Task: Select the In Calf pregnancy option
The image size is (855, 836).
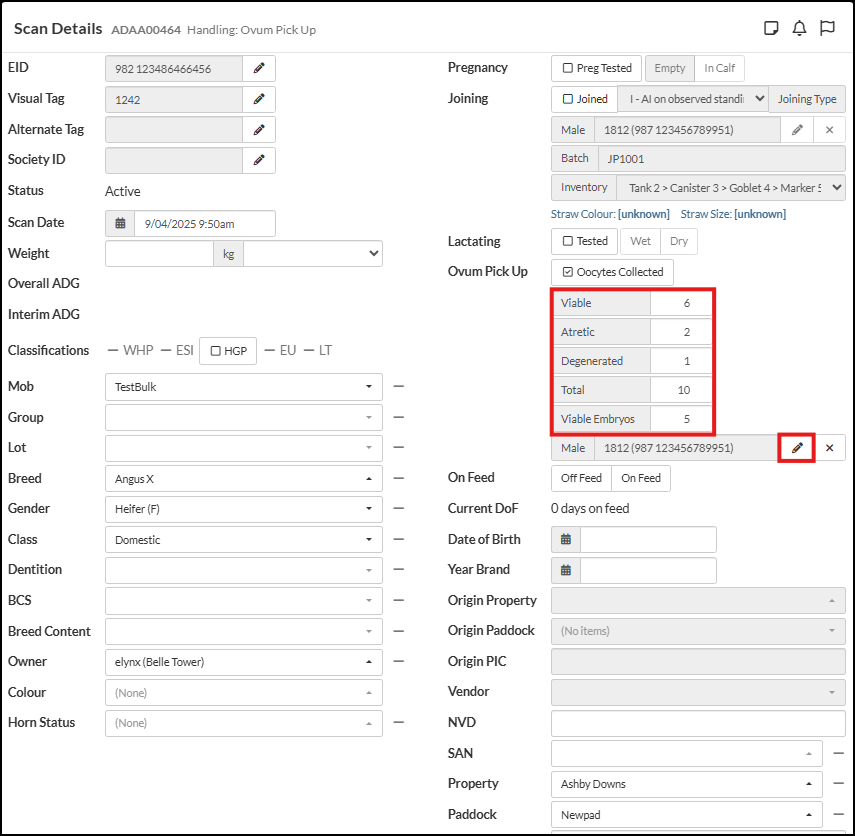Action: click(x=719, y=68)
